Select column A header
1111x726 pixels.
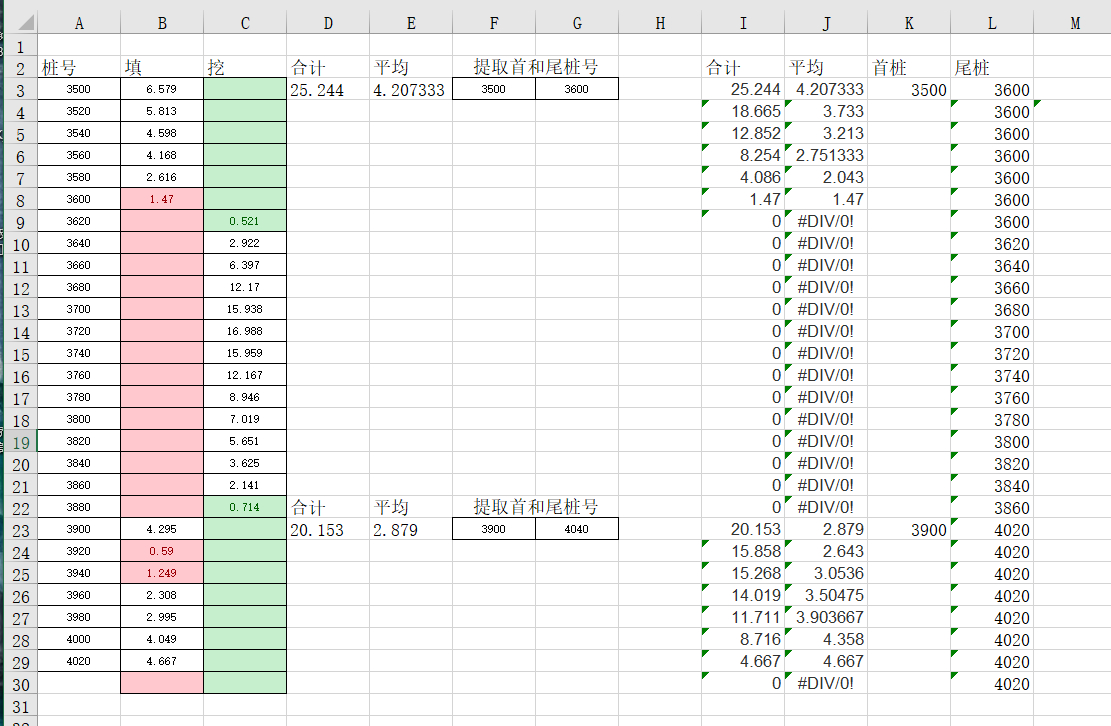[x=79, y=23]
